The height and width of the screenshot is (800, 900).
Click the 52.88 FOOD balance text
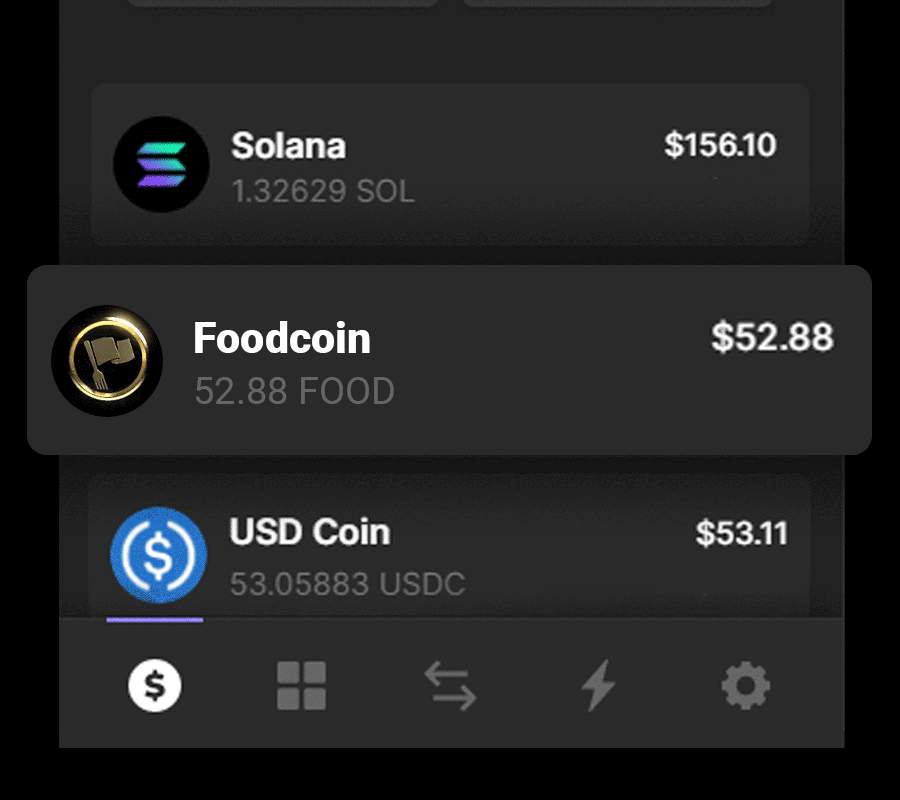(294, 391)
